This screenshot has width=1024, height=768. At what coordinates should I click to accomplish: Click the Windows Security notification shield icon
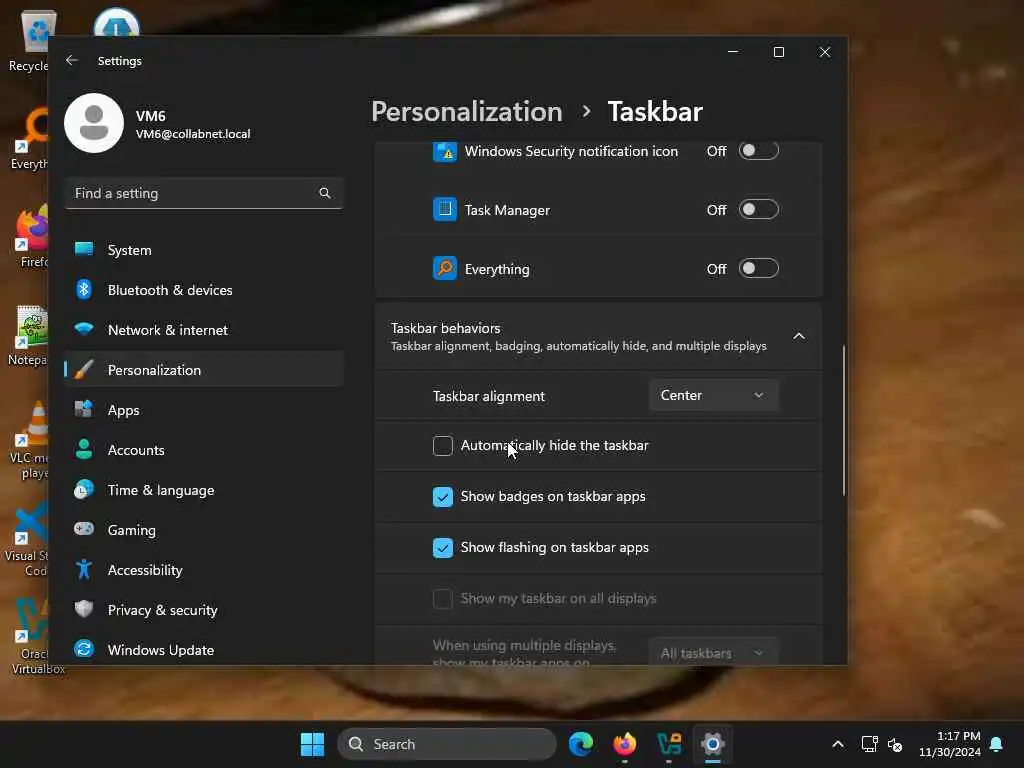pos(445,151)
